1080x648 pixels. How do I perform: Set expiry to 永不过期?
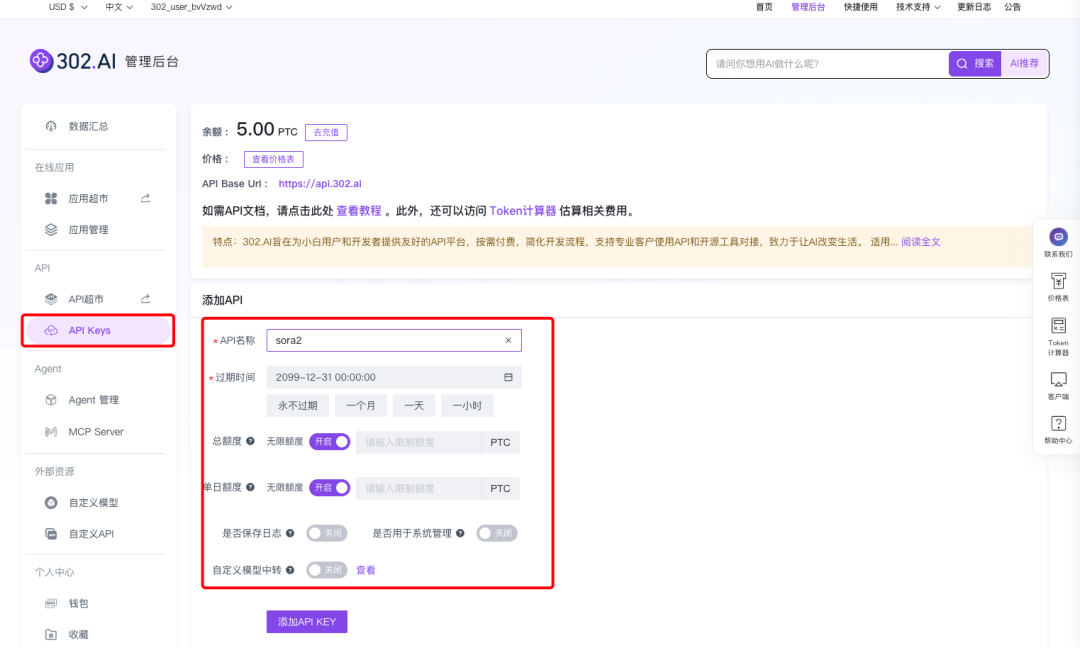click(x=298, y=406)
